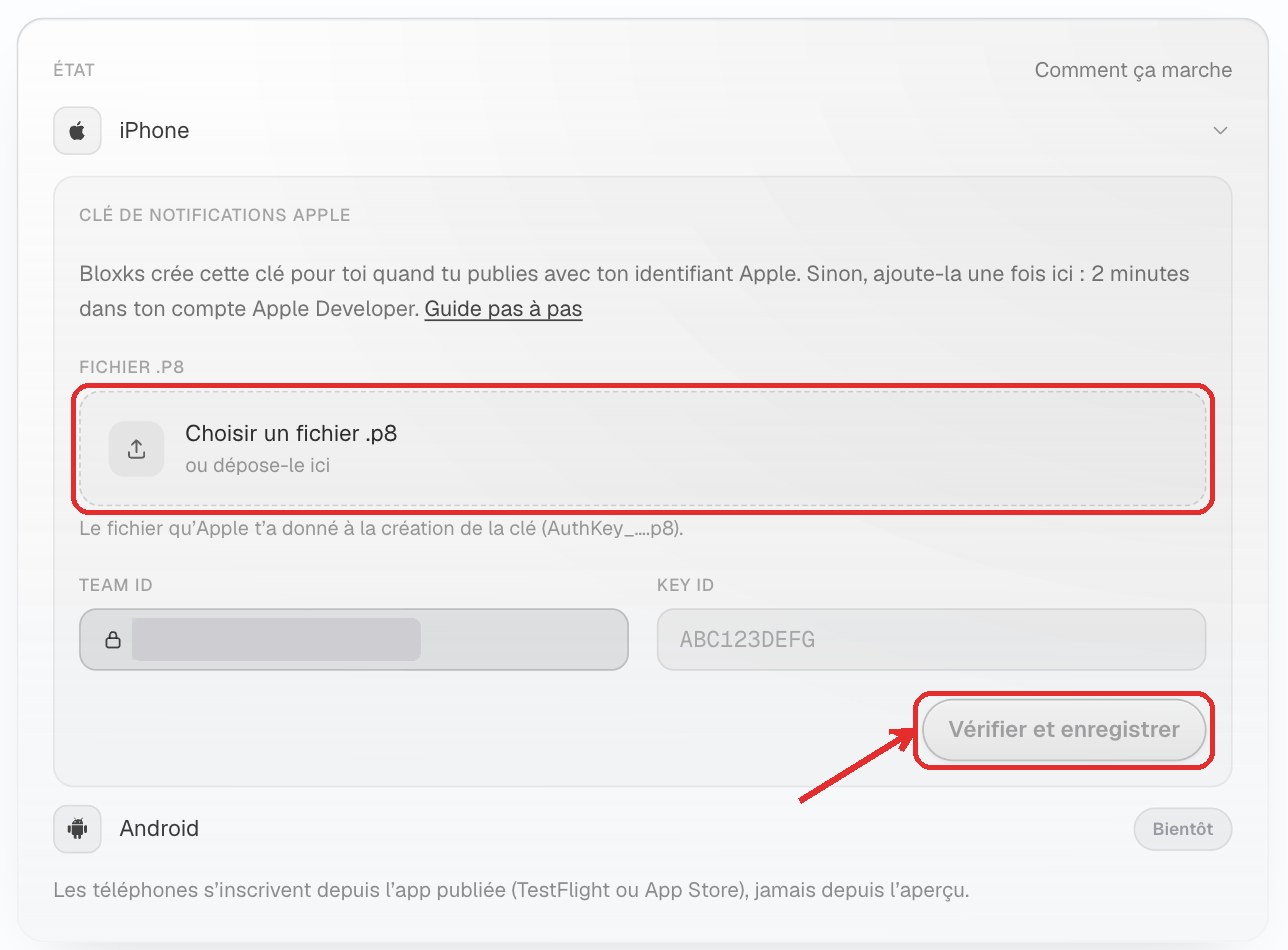Click the Key ID input field
The height and width of the screenshot is (950, 1288).
(931, 640)
